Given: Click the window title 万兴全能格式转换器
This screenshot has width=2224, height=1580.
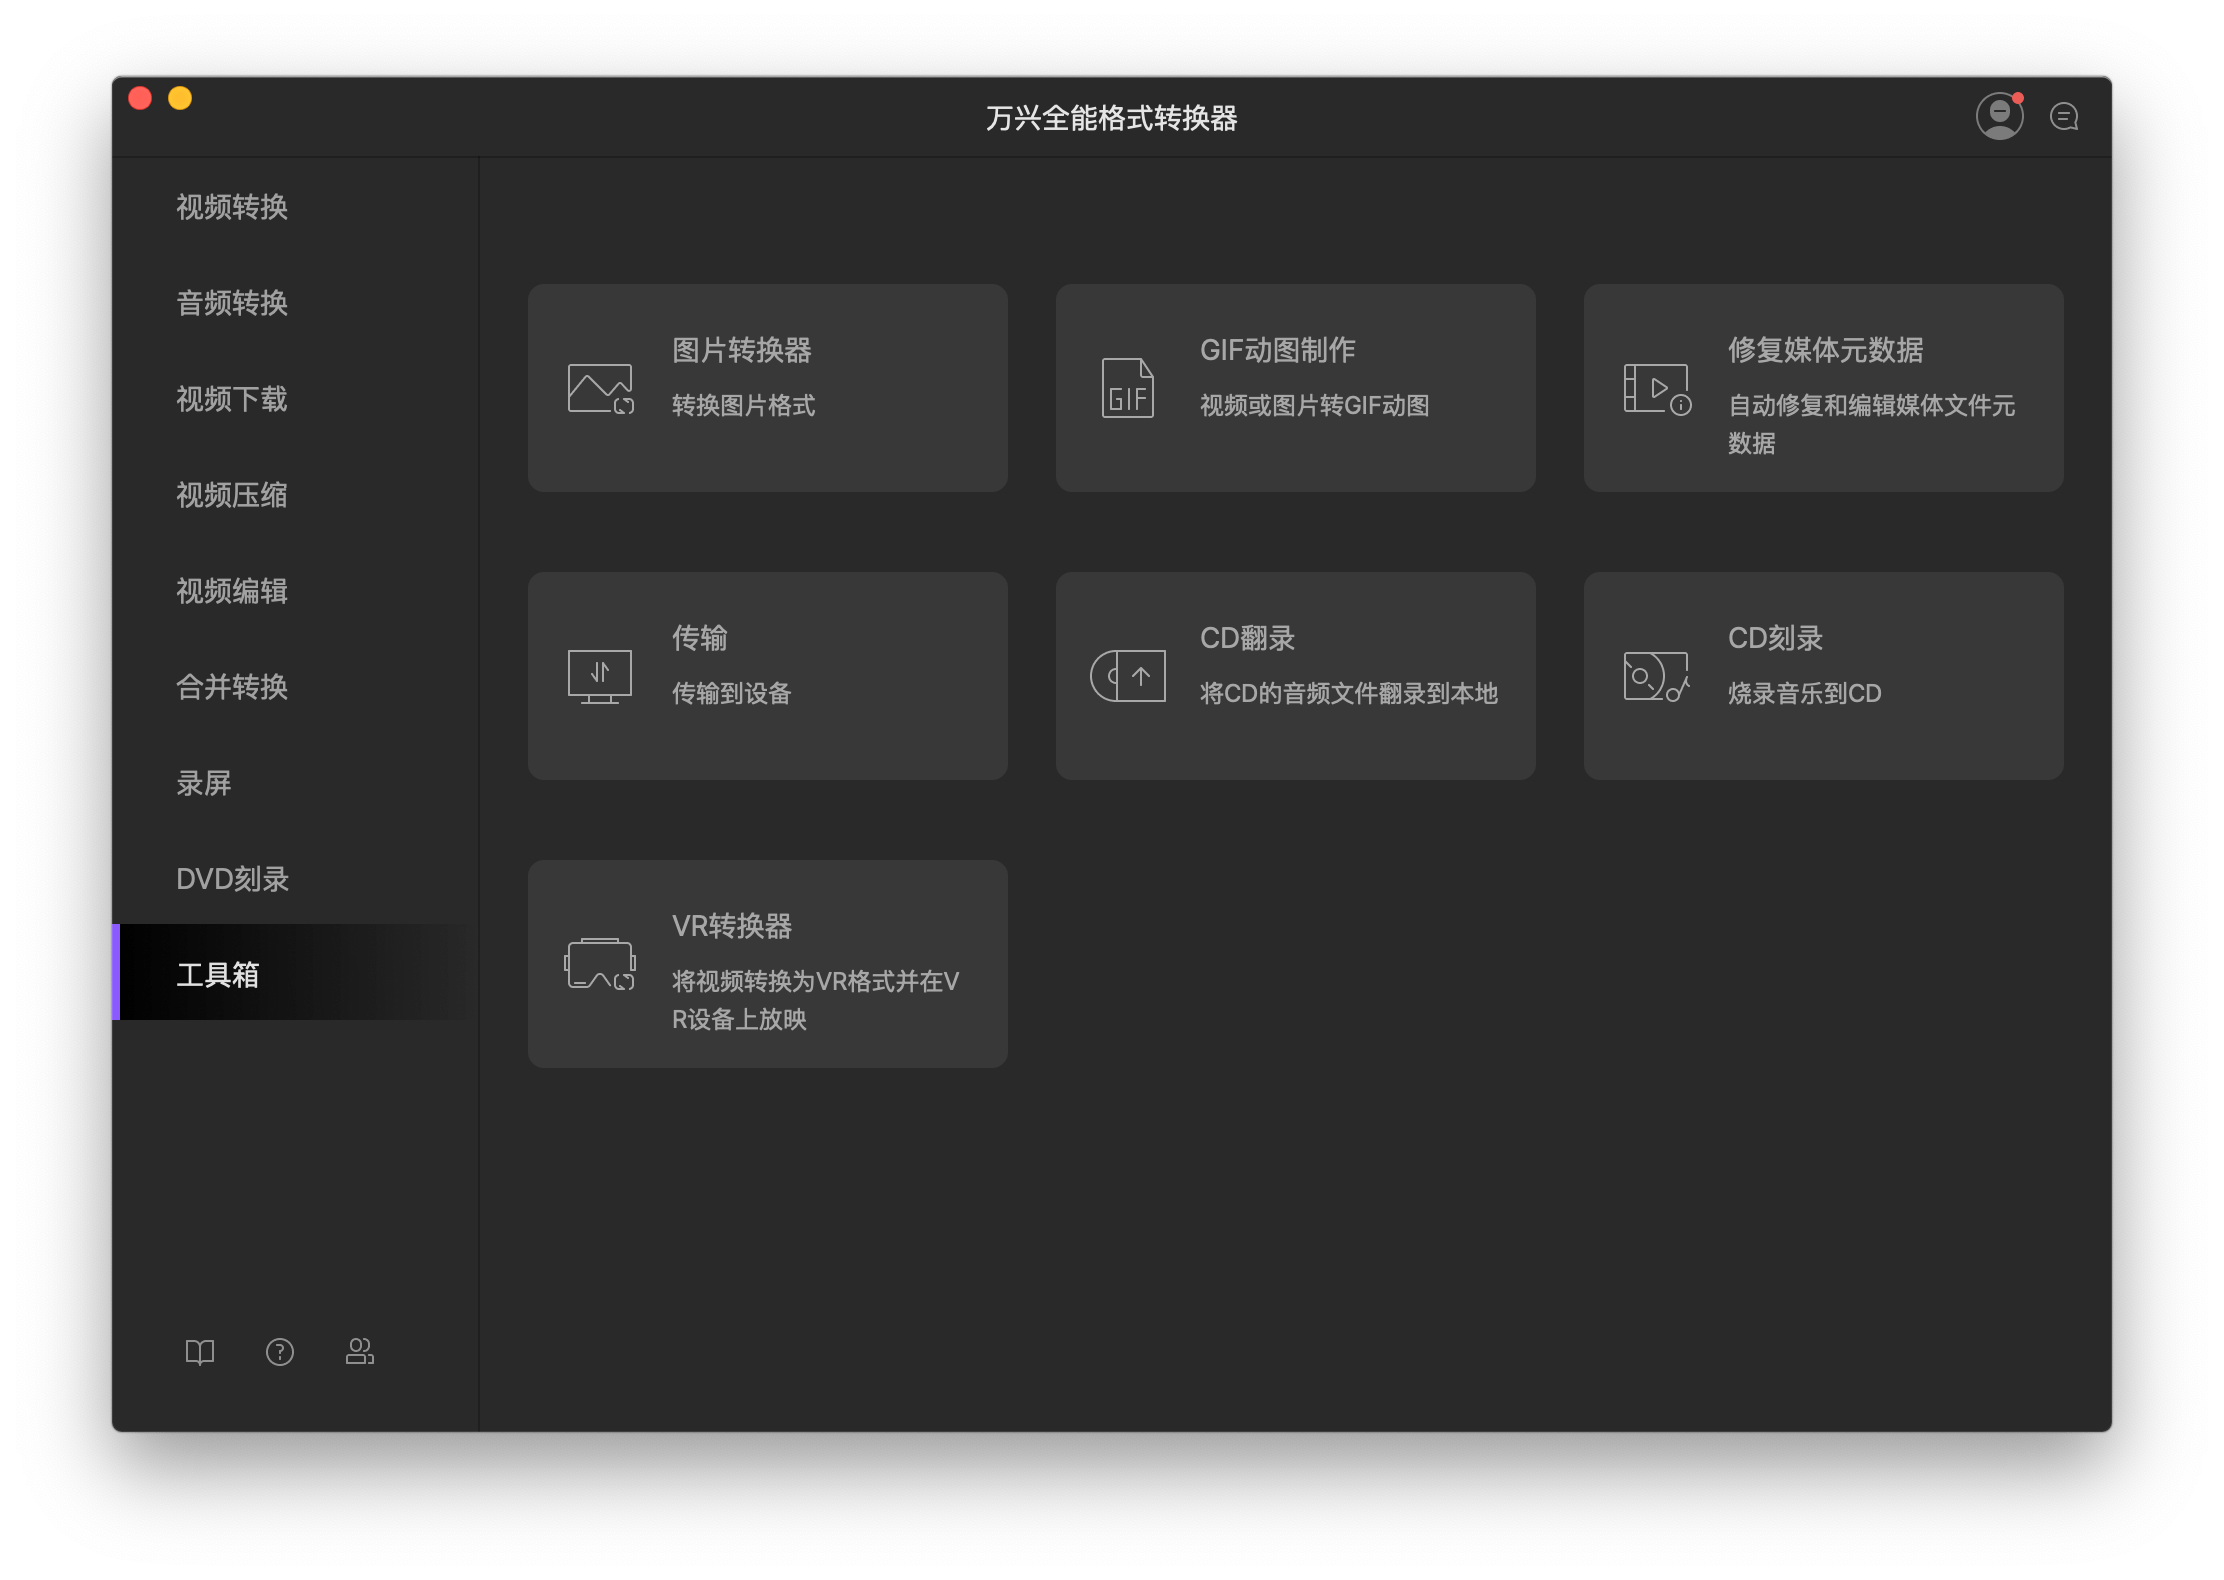Looking at the screenshot, I should pyautogui.click(x=1112, y=118).
